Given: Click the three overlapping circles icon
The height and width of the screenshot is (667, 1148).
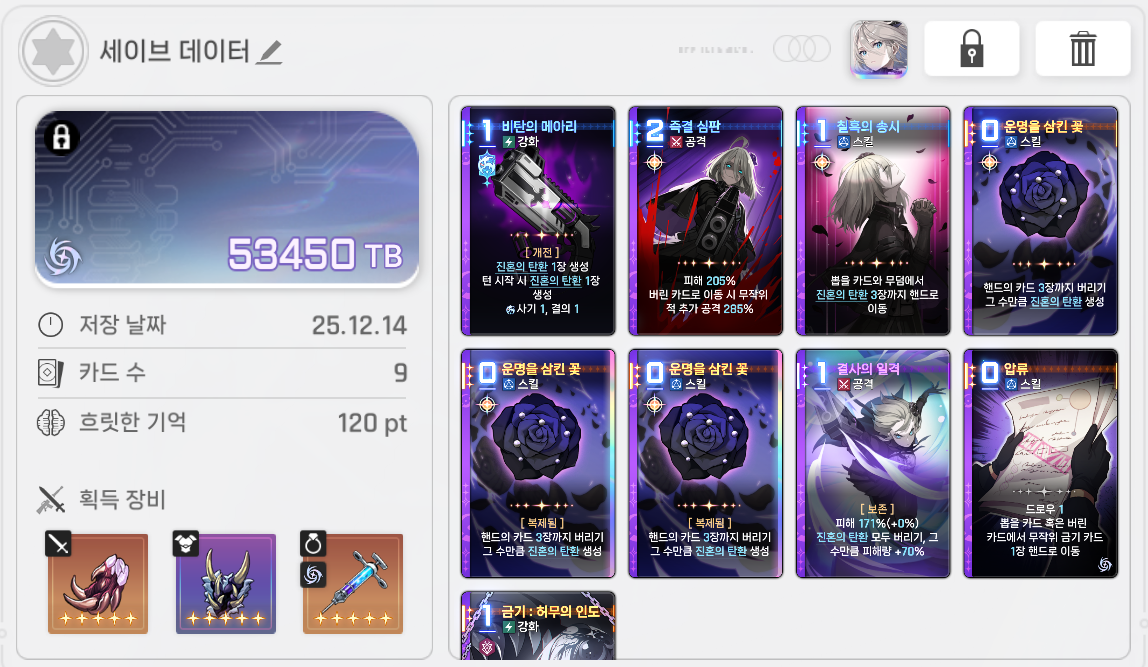Looking at the screenshot, I should [802, 49].
